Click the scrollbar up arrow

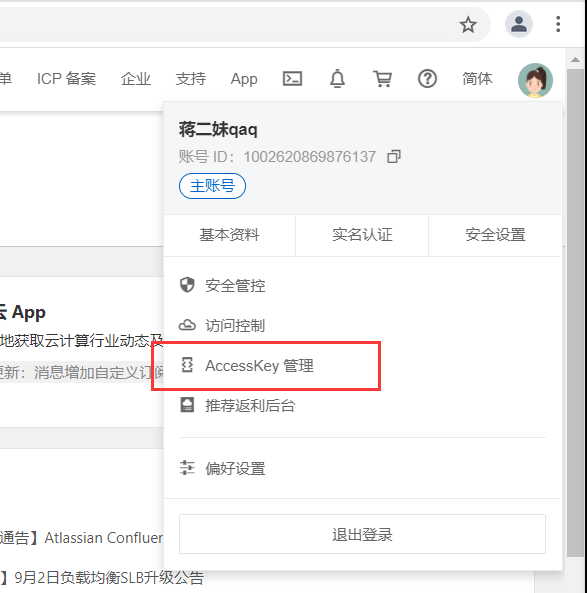[x=575, y=59]
